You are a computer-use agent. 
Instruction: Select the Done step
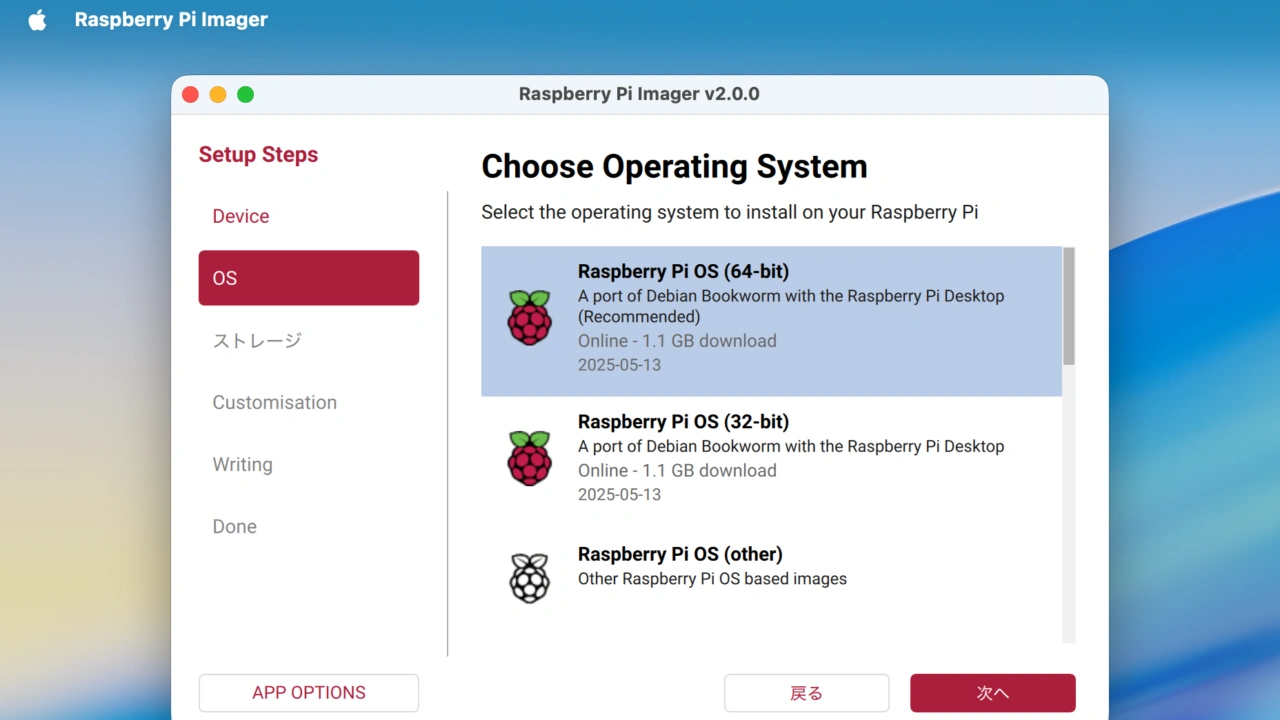[234, 526]
